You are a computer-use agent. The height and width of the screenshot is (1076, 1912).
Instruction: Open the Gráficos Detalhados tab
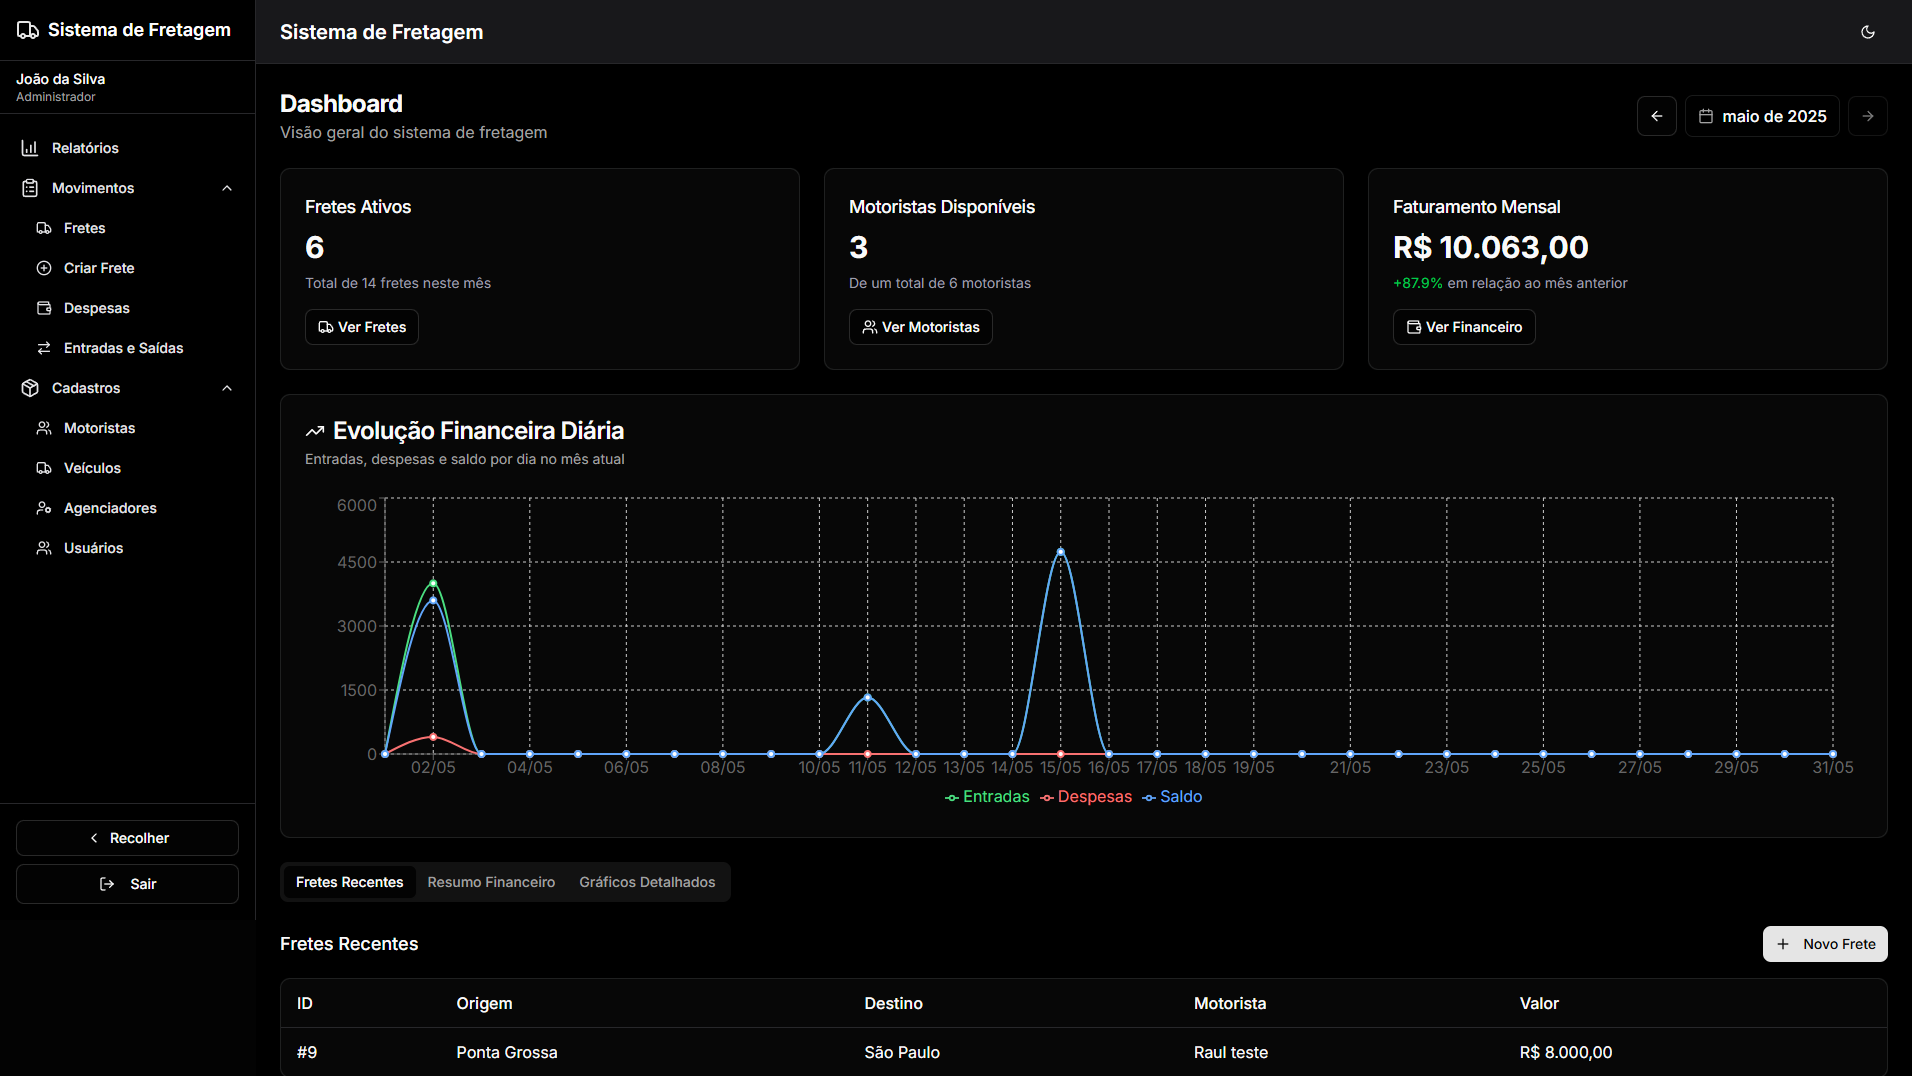(646, 881)
